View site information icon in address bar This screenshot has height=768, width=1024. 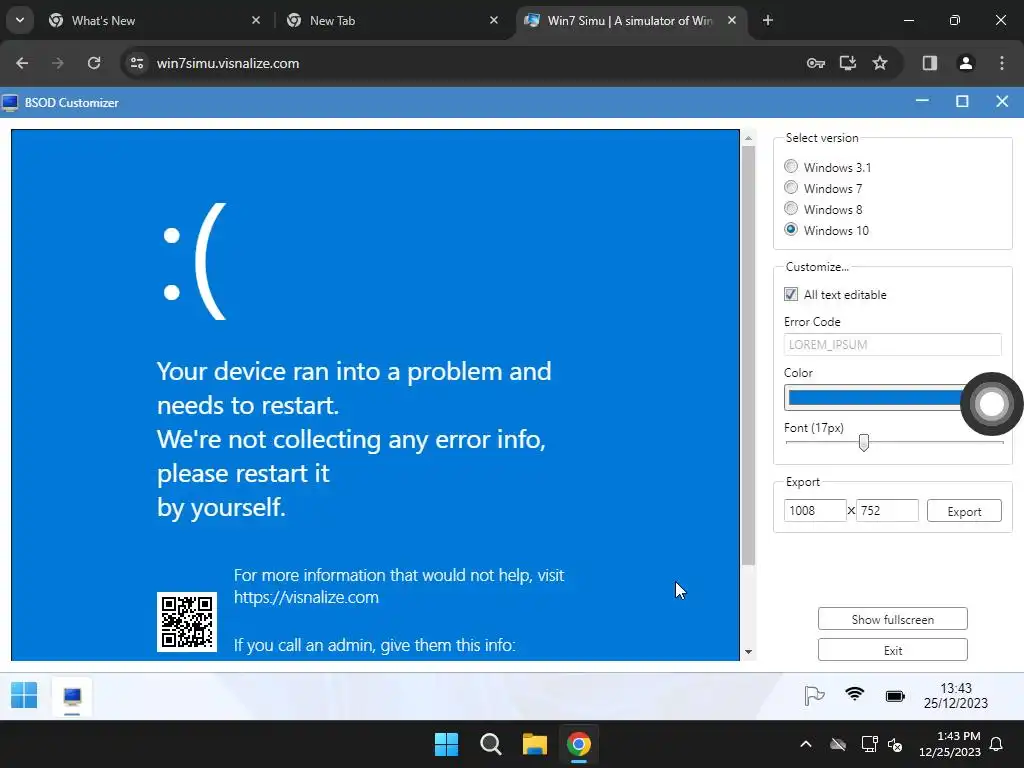(136, 63)
